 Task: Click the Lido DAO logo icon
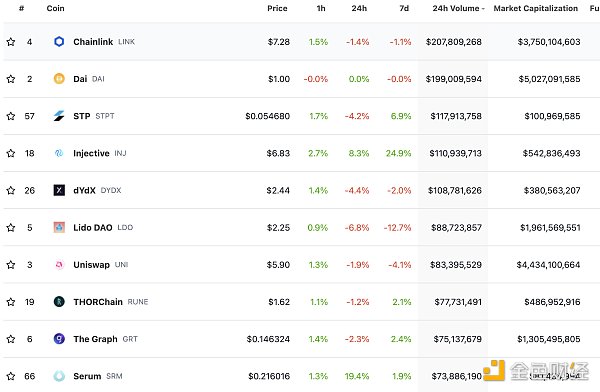pos(59,227)
